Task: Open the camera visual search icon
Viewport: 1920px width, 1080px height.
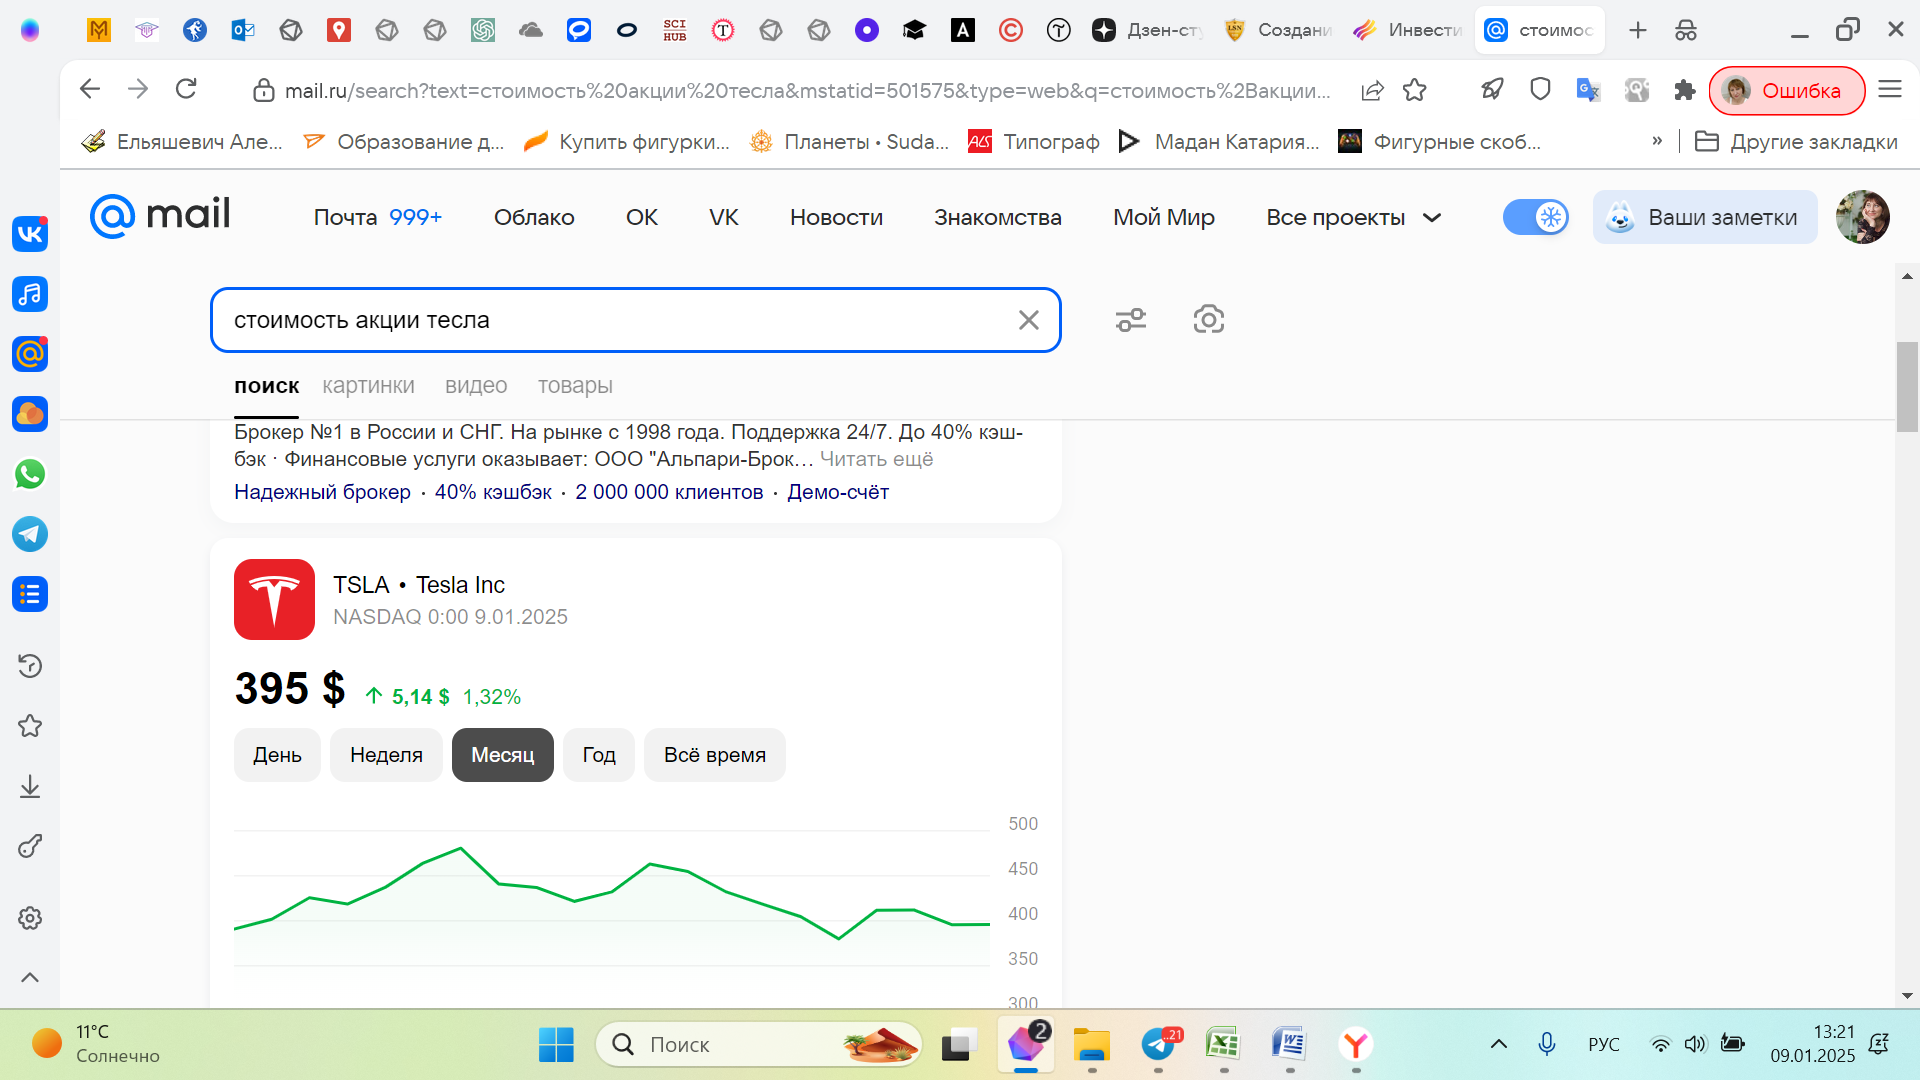Action: 1209,319
